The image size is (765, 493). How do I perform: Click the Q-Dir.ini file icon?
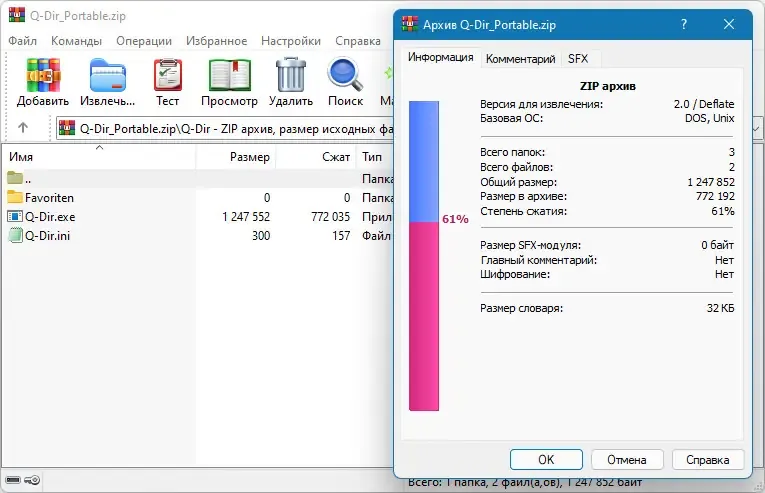pyautogui.click(x=16, y=235)
